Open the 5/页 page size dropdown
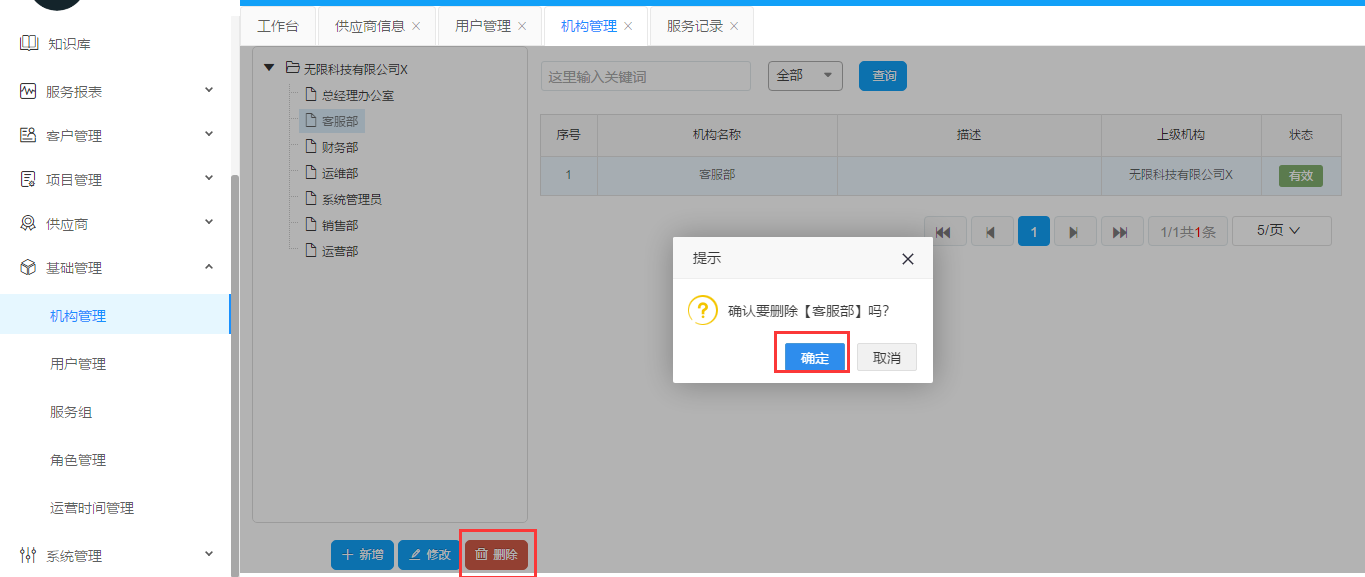1365x577 pixels. coord(1281,231)
